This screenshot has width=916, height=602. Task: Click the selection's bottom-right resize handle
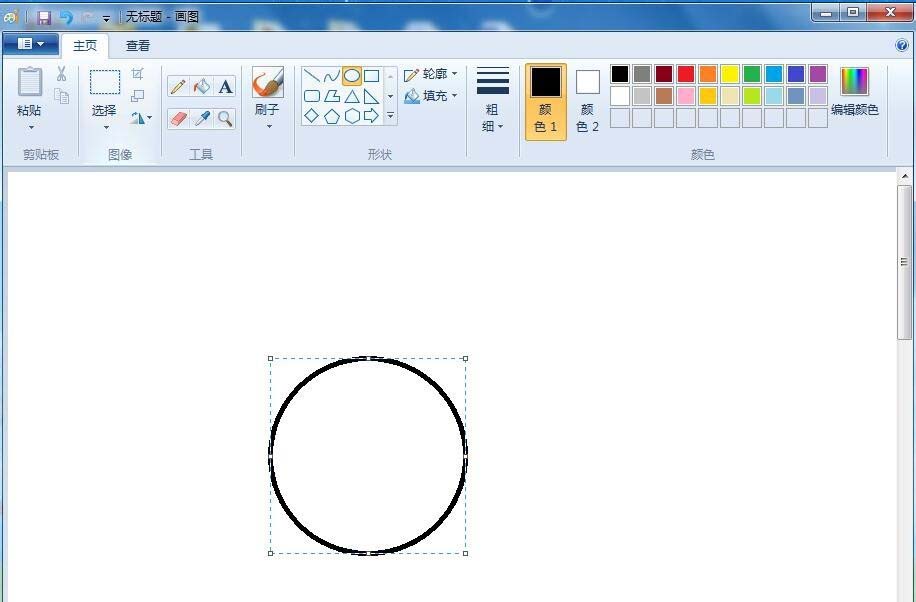(466, 553)
